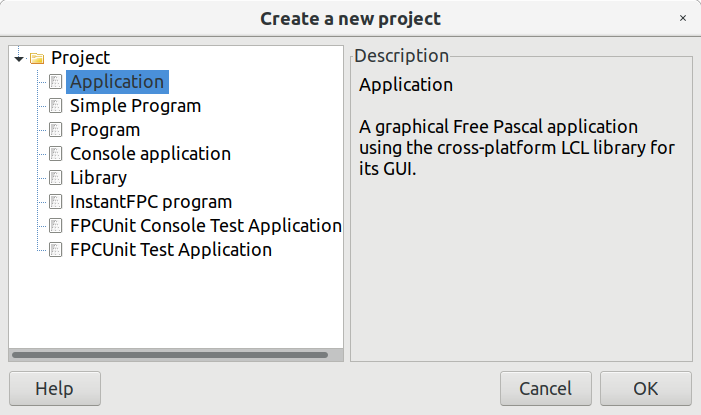Image resolution: width=701 pixels, height=415 pixels.
Task: Click the Console application document icon
Action: tap(56, 154)
